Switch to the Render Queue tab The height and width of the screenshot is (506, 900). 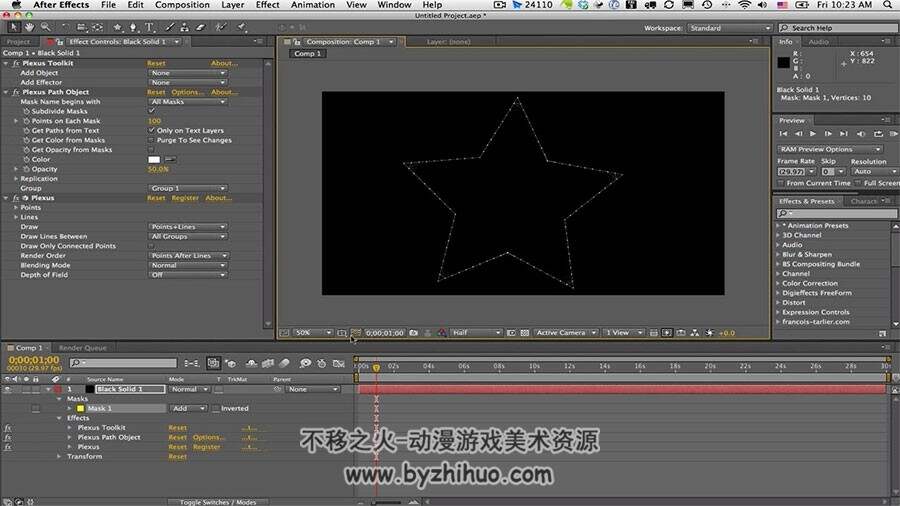point(83,348)
